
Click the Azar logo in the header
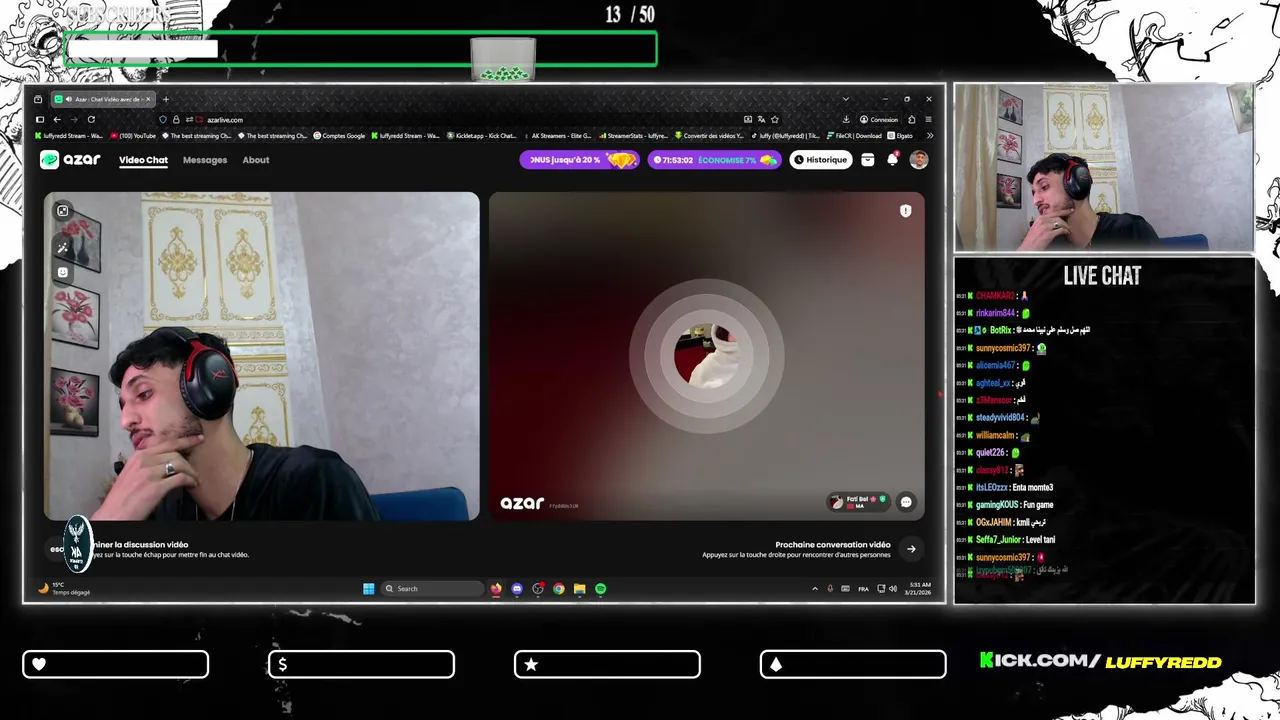(70, 160)
